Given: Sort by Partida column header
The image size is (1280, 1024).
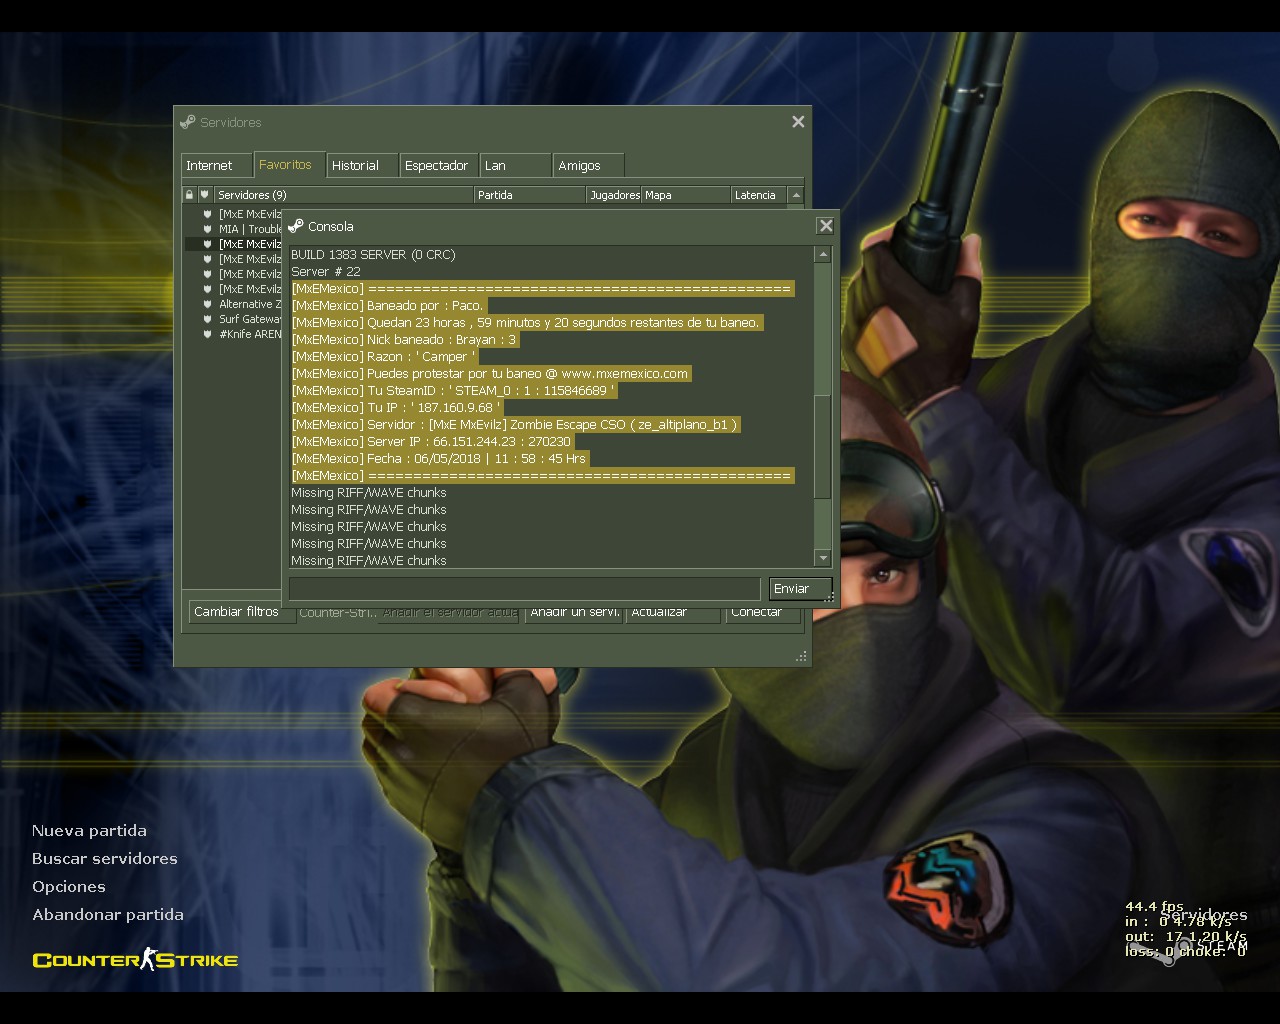Looking at the screenshot, I should pyautogui.click(x=529, y=195).
